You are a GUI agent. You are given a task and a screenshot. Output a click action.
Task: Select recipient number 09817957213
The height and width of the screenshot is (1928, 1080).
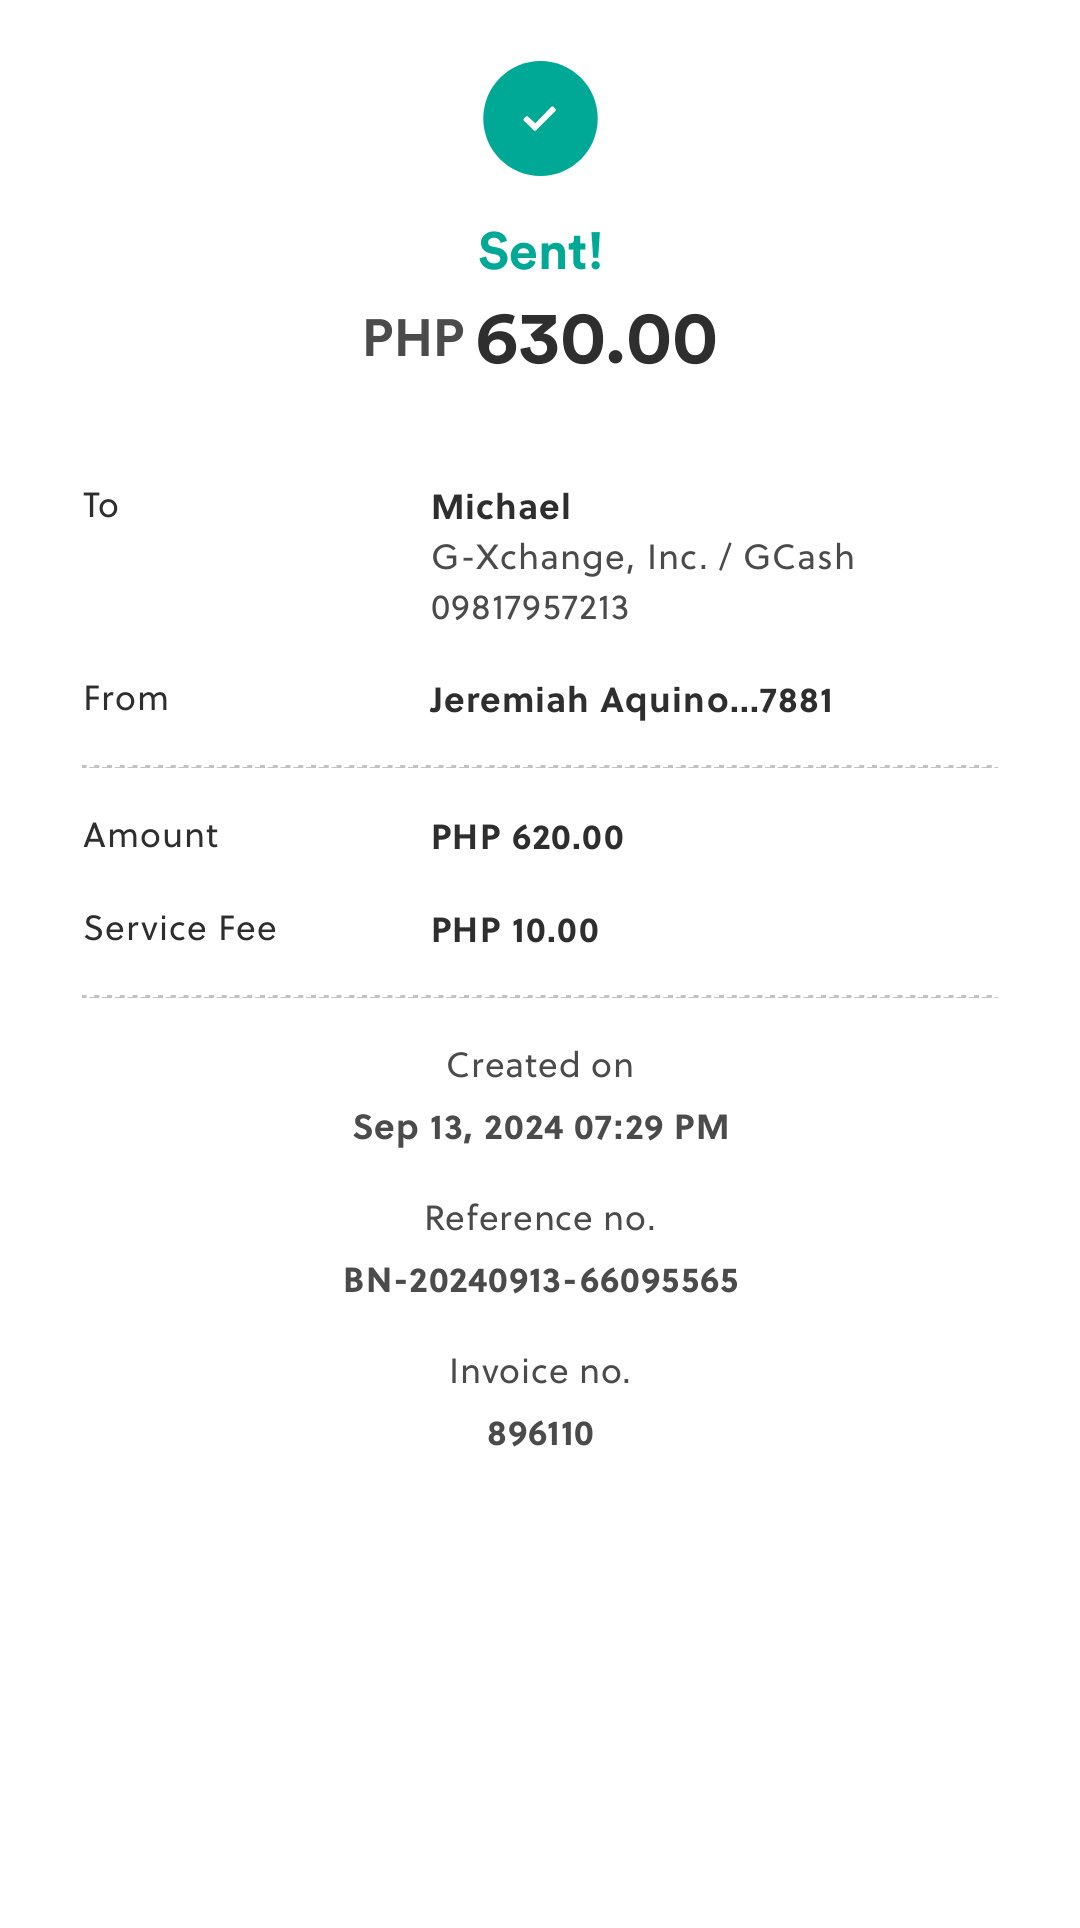pyautogui.click(x=530, y=608)
